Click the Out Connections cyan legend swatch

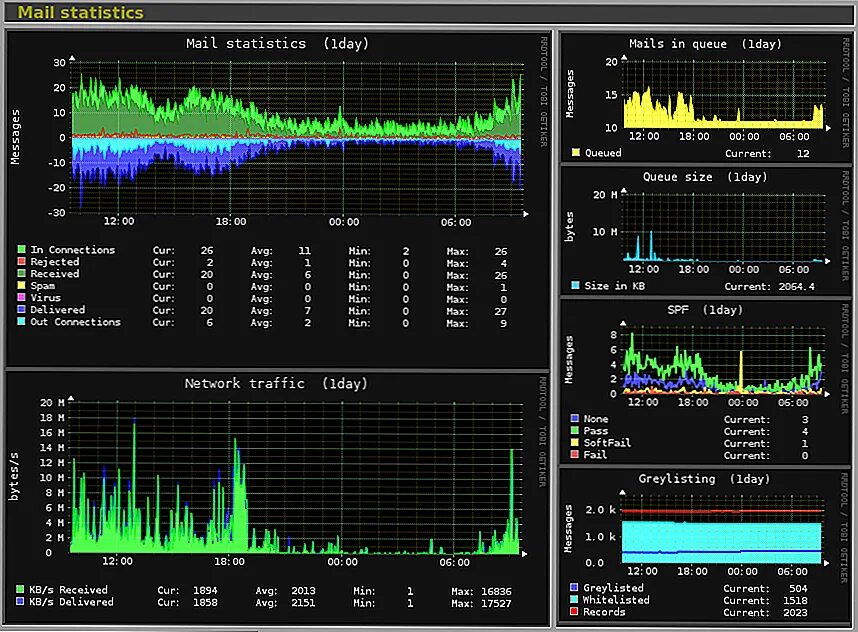pos(21,322)
